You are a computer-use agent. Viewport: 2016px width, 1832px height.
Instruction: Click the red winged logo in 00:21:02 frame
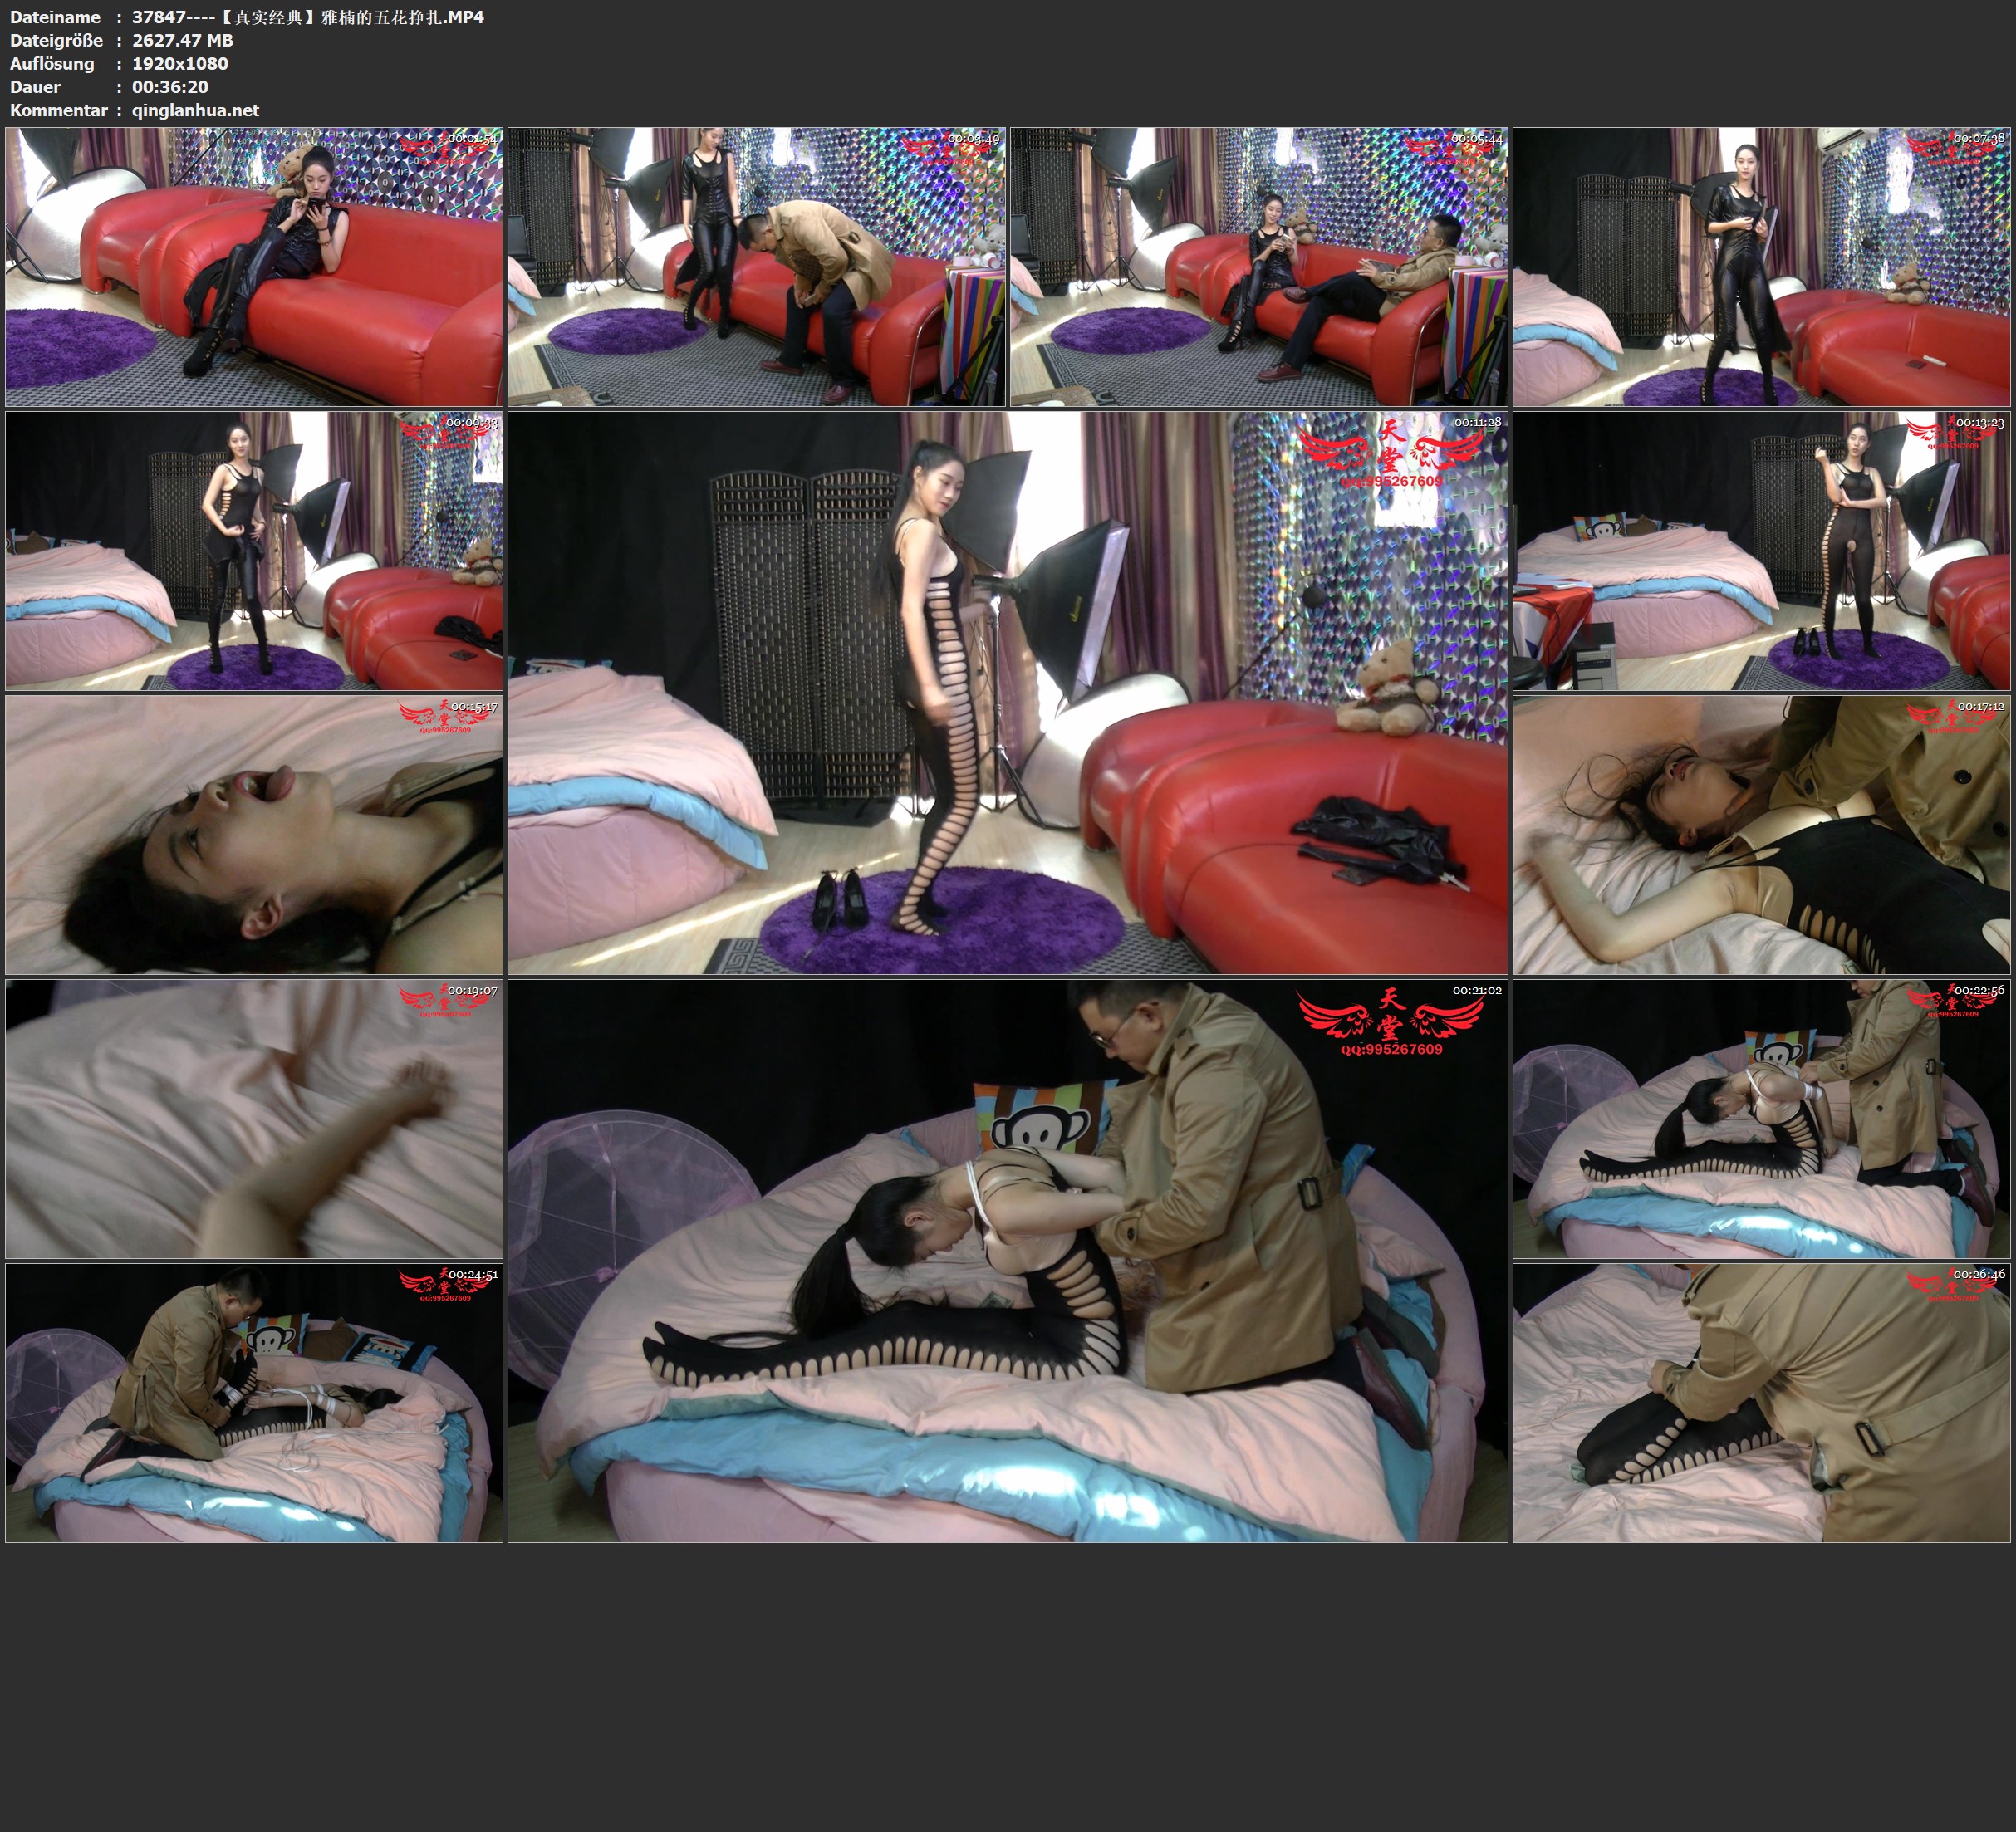(x=1390, y=1018)
